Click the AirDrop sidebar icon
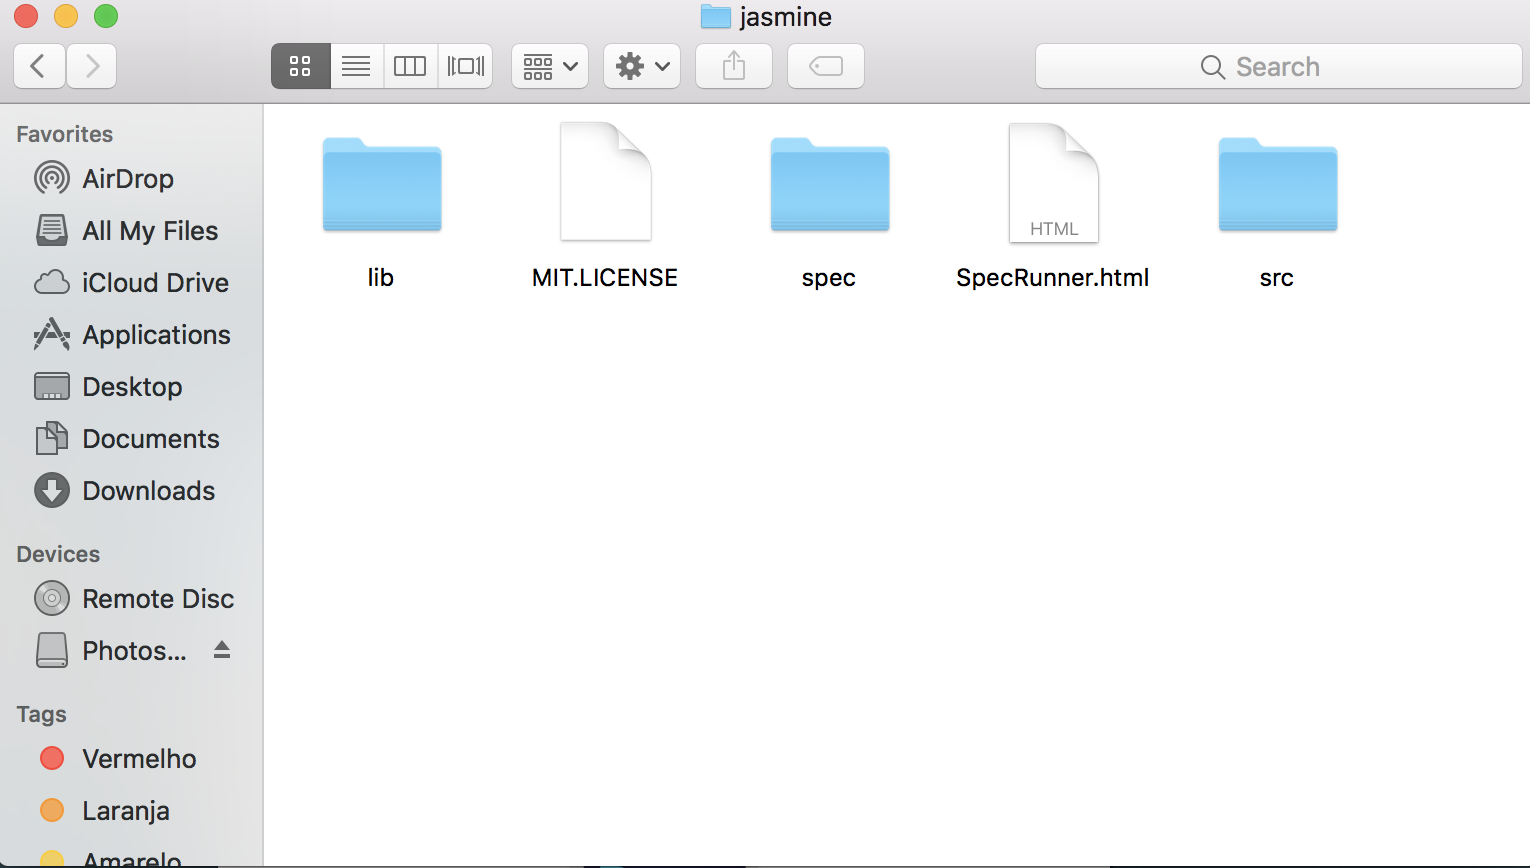Viewport: 1530px width, 868px height. click(52, 178)
